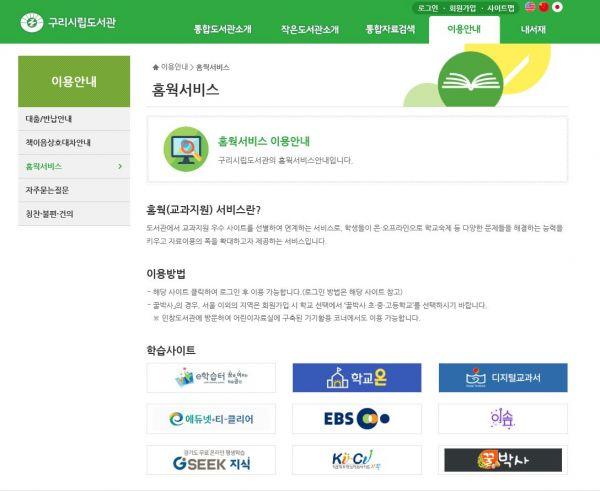Image resolution: width=600 pixels, height=491 pixels.
Task: Expand the 홈웍서비스 sidebar chevron
Action: pyautogui.click(x=120, y=166)
